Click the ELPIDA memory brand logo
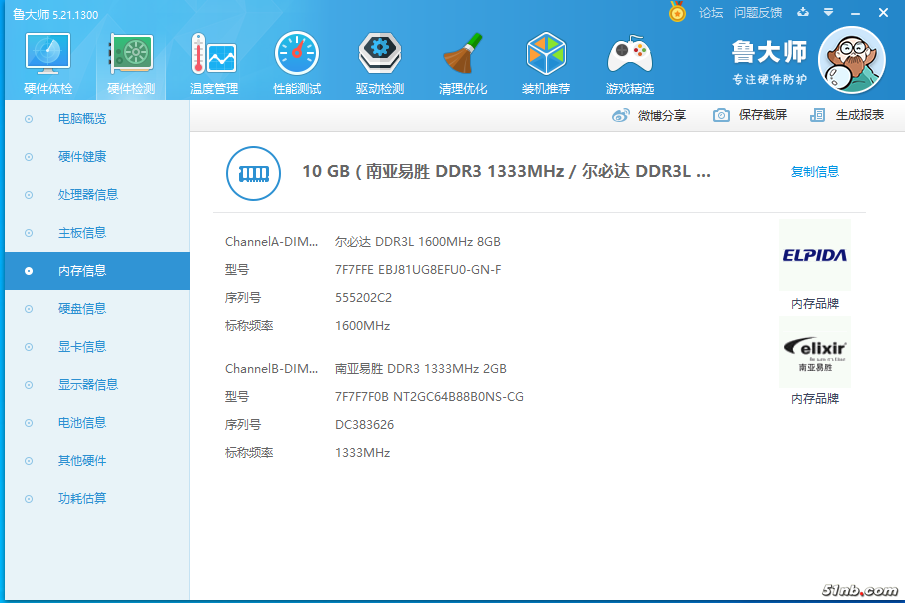This screenshot has width=905, height=603. pyautogui.click(x=814, y=255)
